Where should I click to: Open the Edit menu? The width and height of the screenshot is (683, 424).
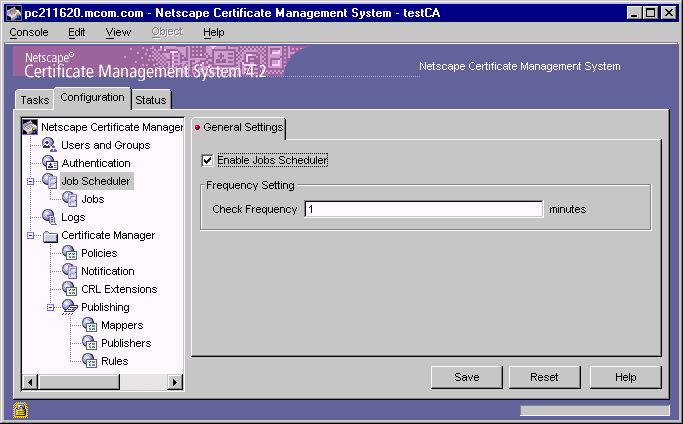[77, 33]
